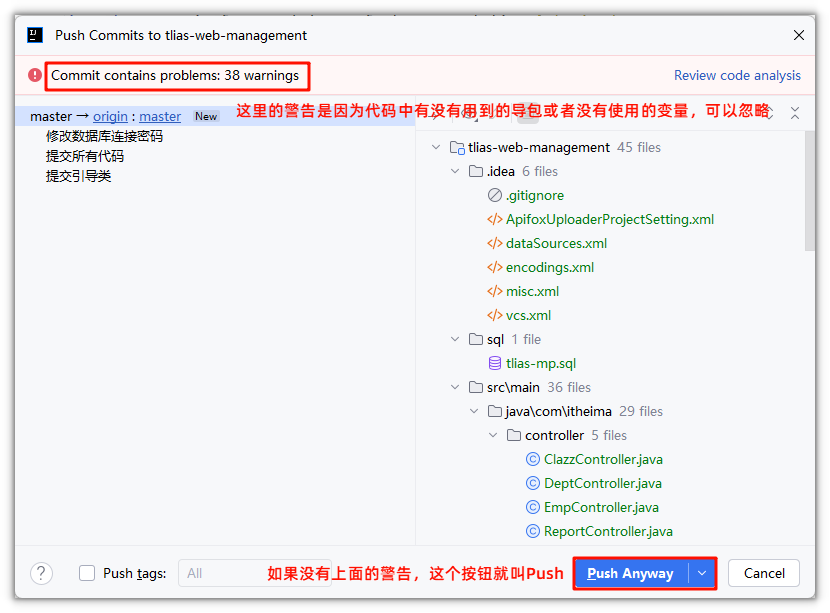Click Commit contains problems: 38 warnings text
The image size is (830, 613).
coord(175,76)
